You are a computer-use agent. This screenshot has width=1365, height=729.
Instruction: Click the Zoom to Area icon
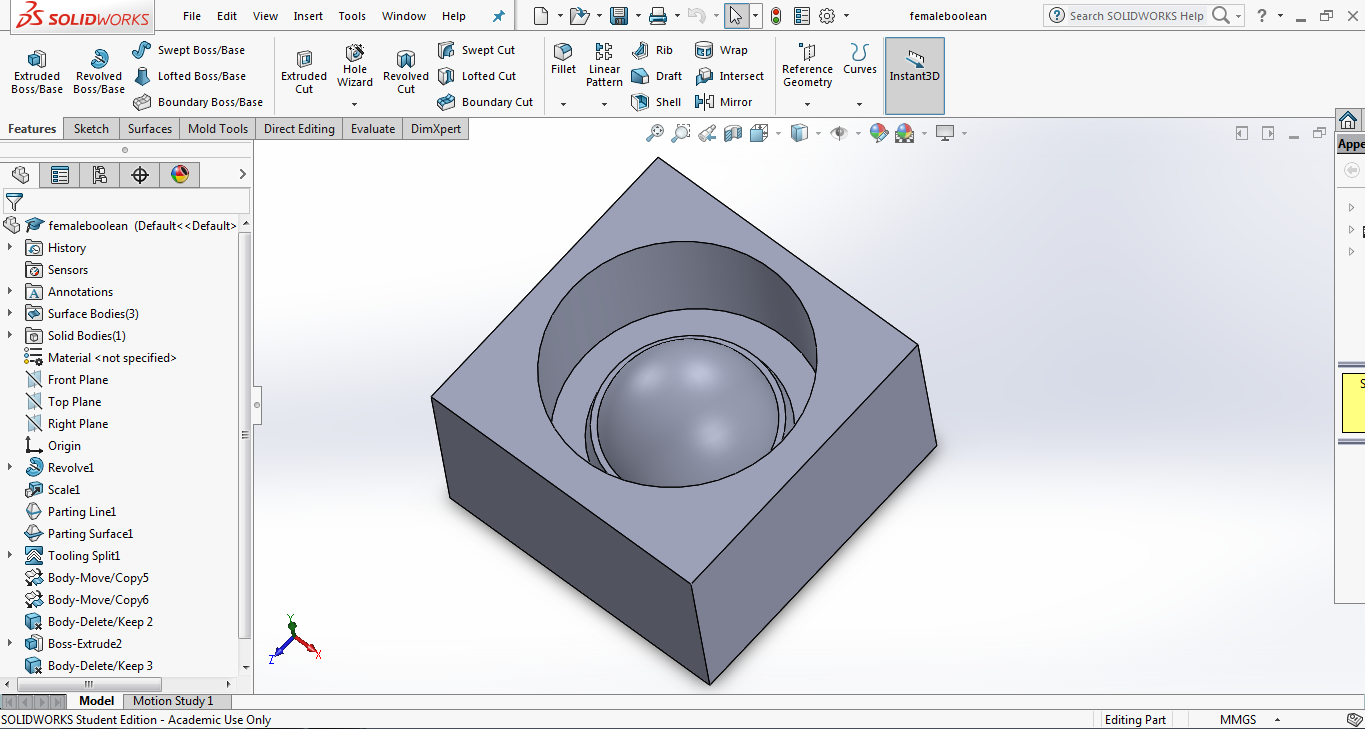(x=681, y=133)
